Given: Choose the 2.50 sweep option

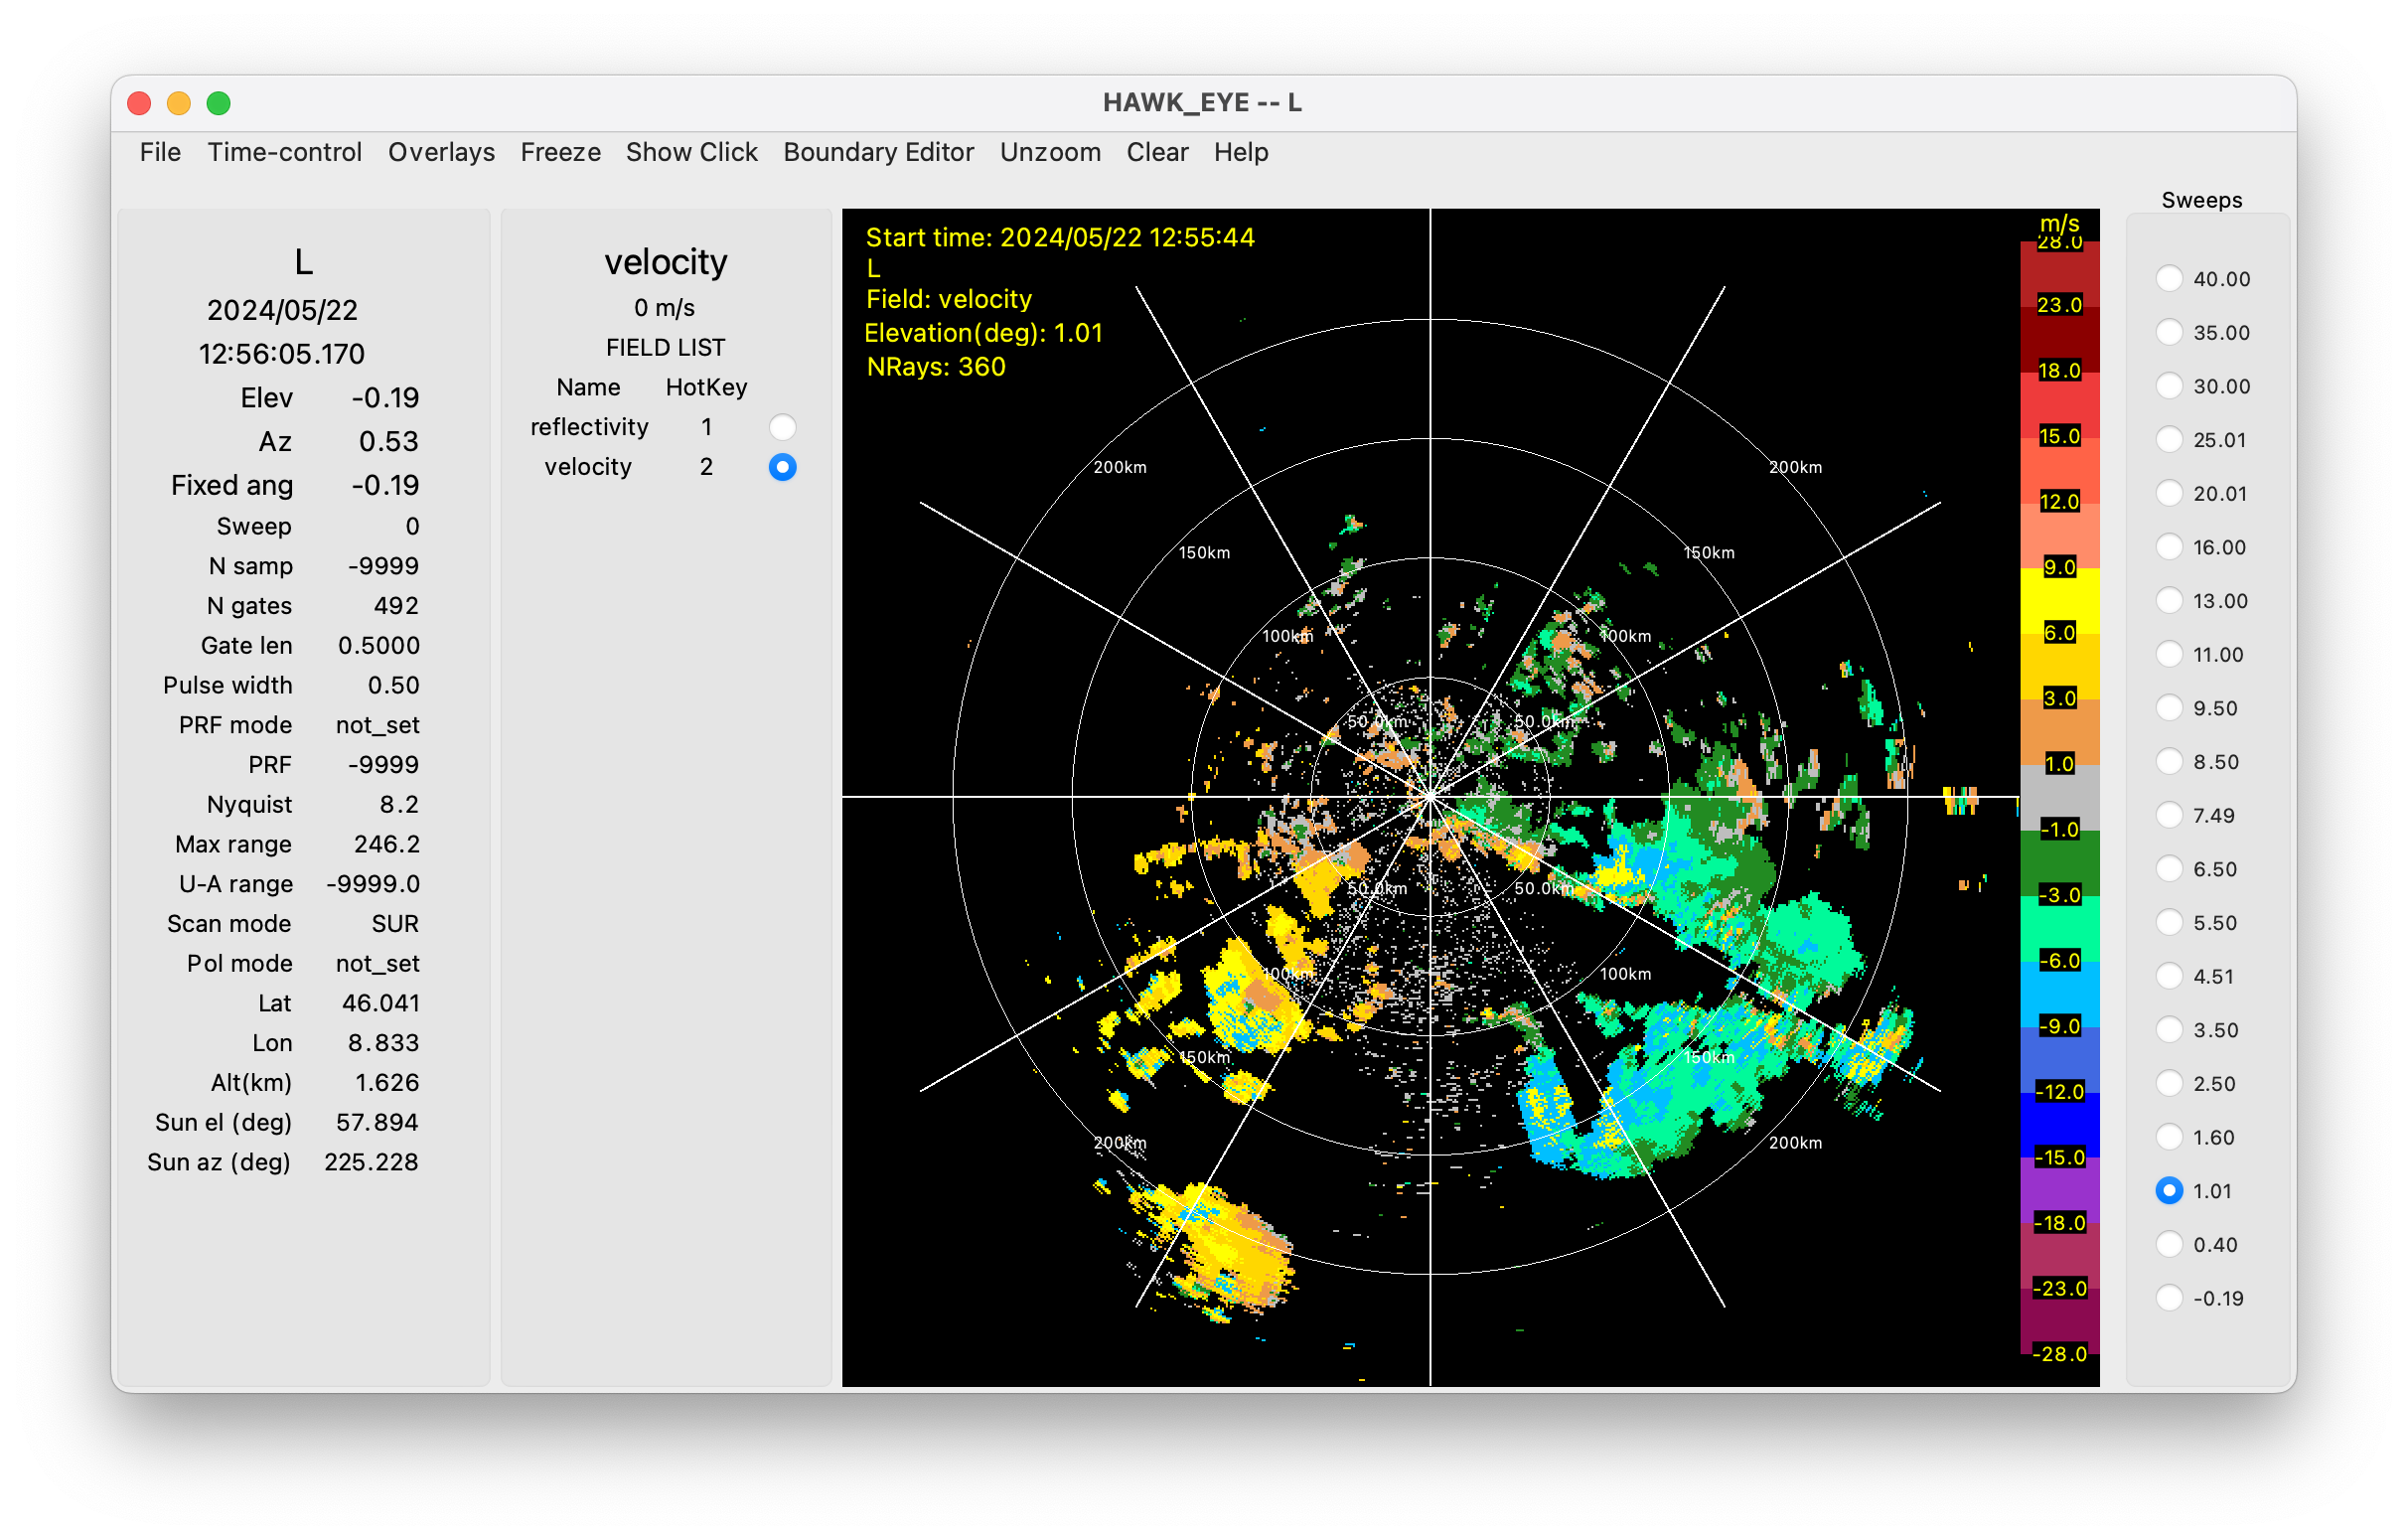Looking at the screenshot, I should [x=2168, y=1084].
